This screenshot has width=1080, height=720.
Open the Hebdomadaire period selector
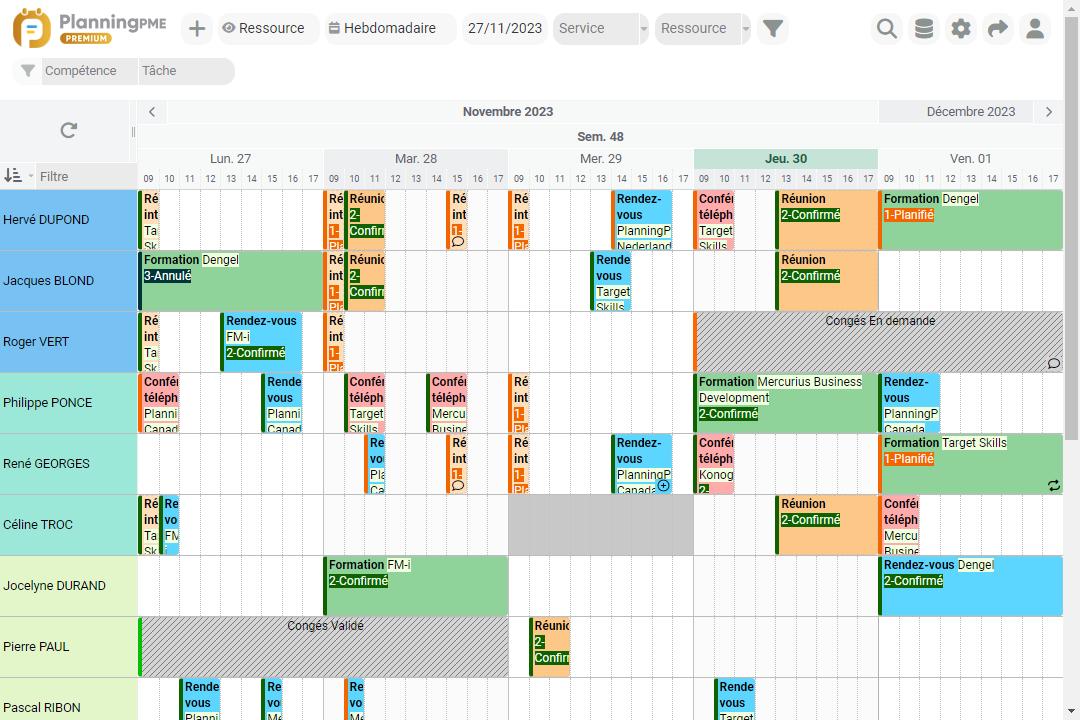click(389, 28)
